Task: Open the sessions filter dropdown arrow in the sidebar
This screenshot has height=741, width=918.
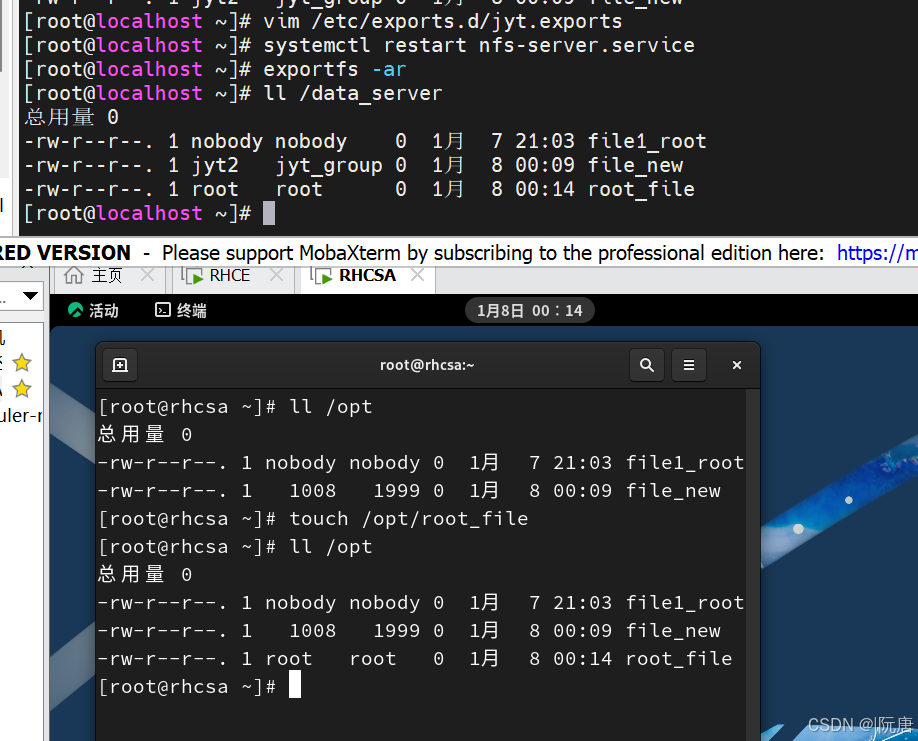Action: tap(30, 296)
